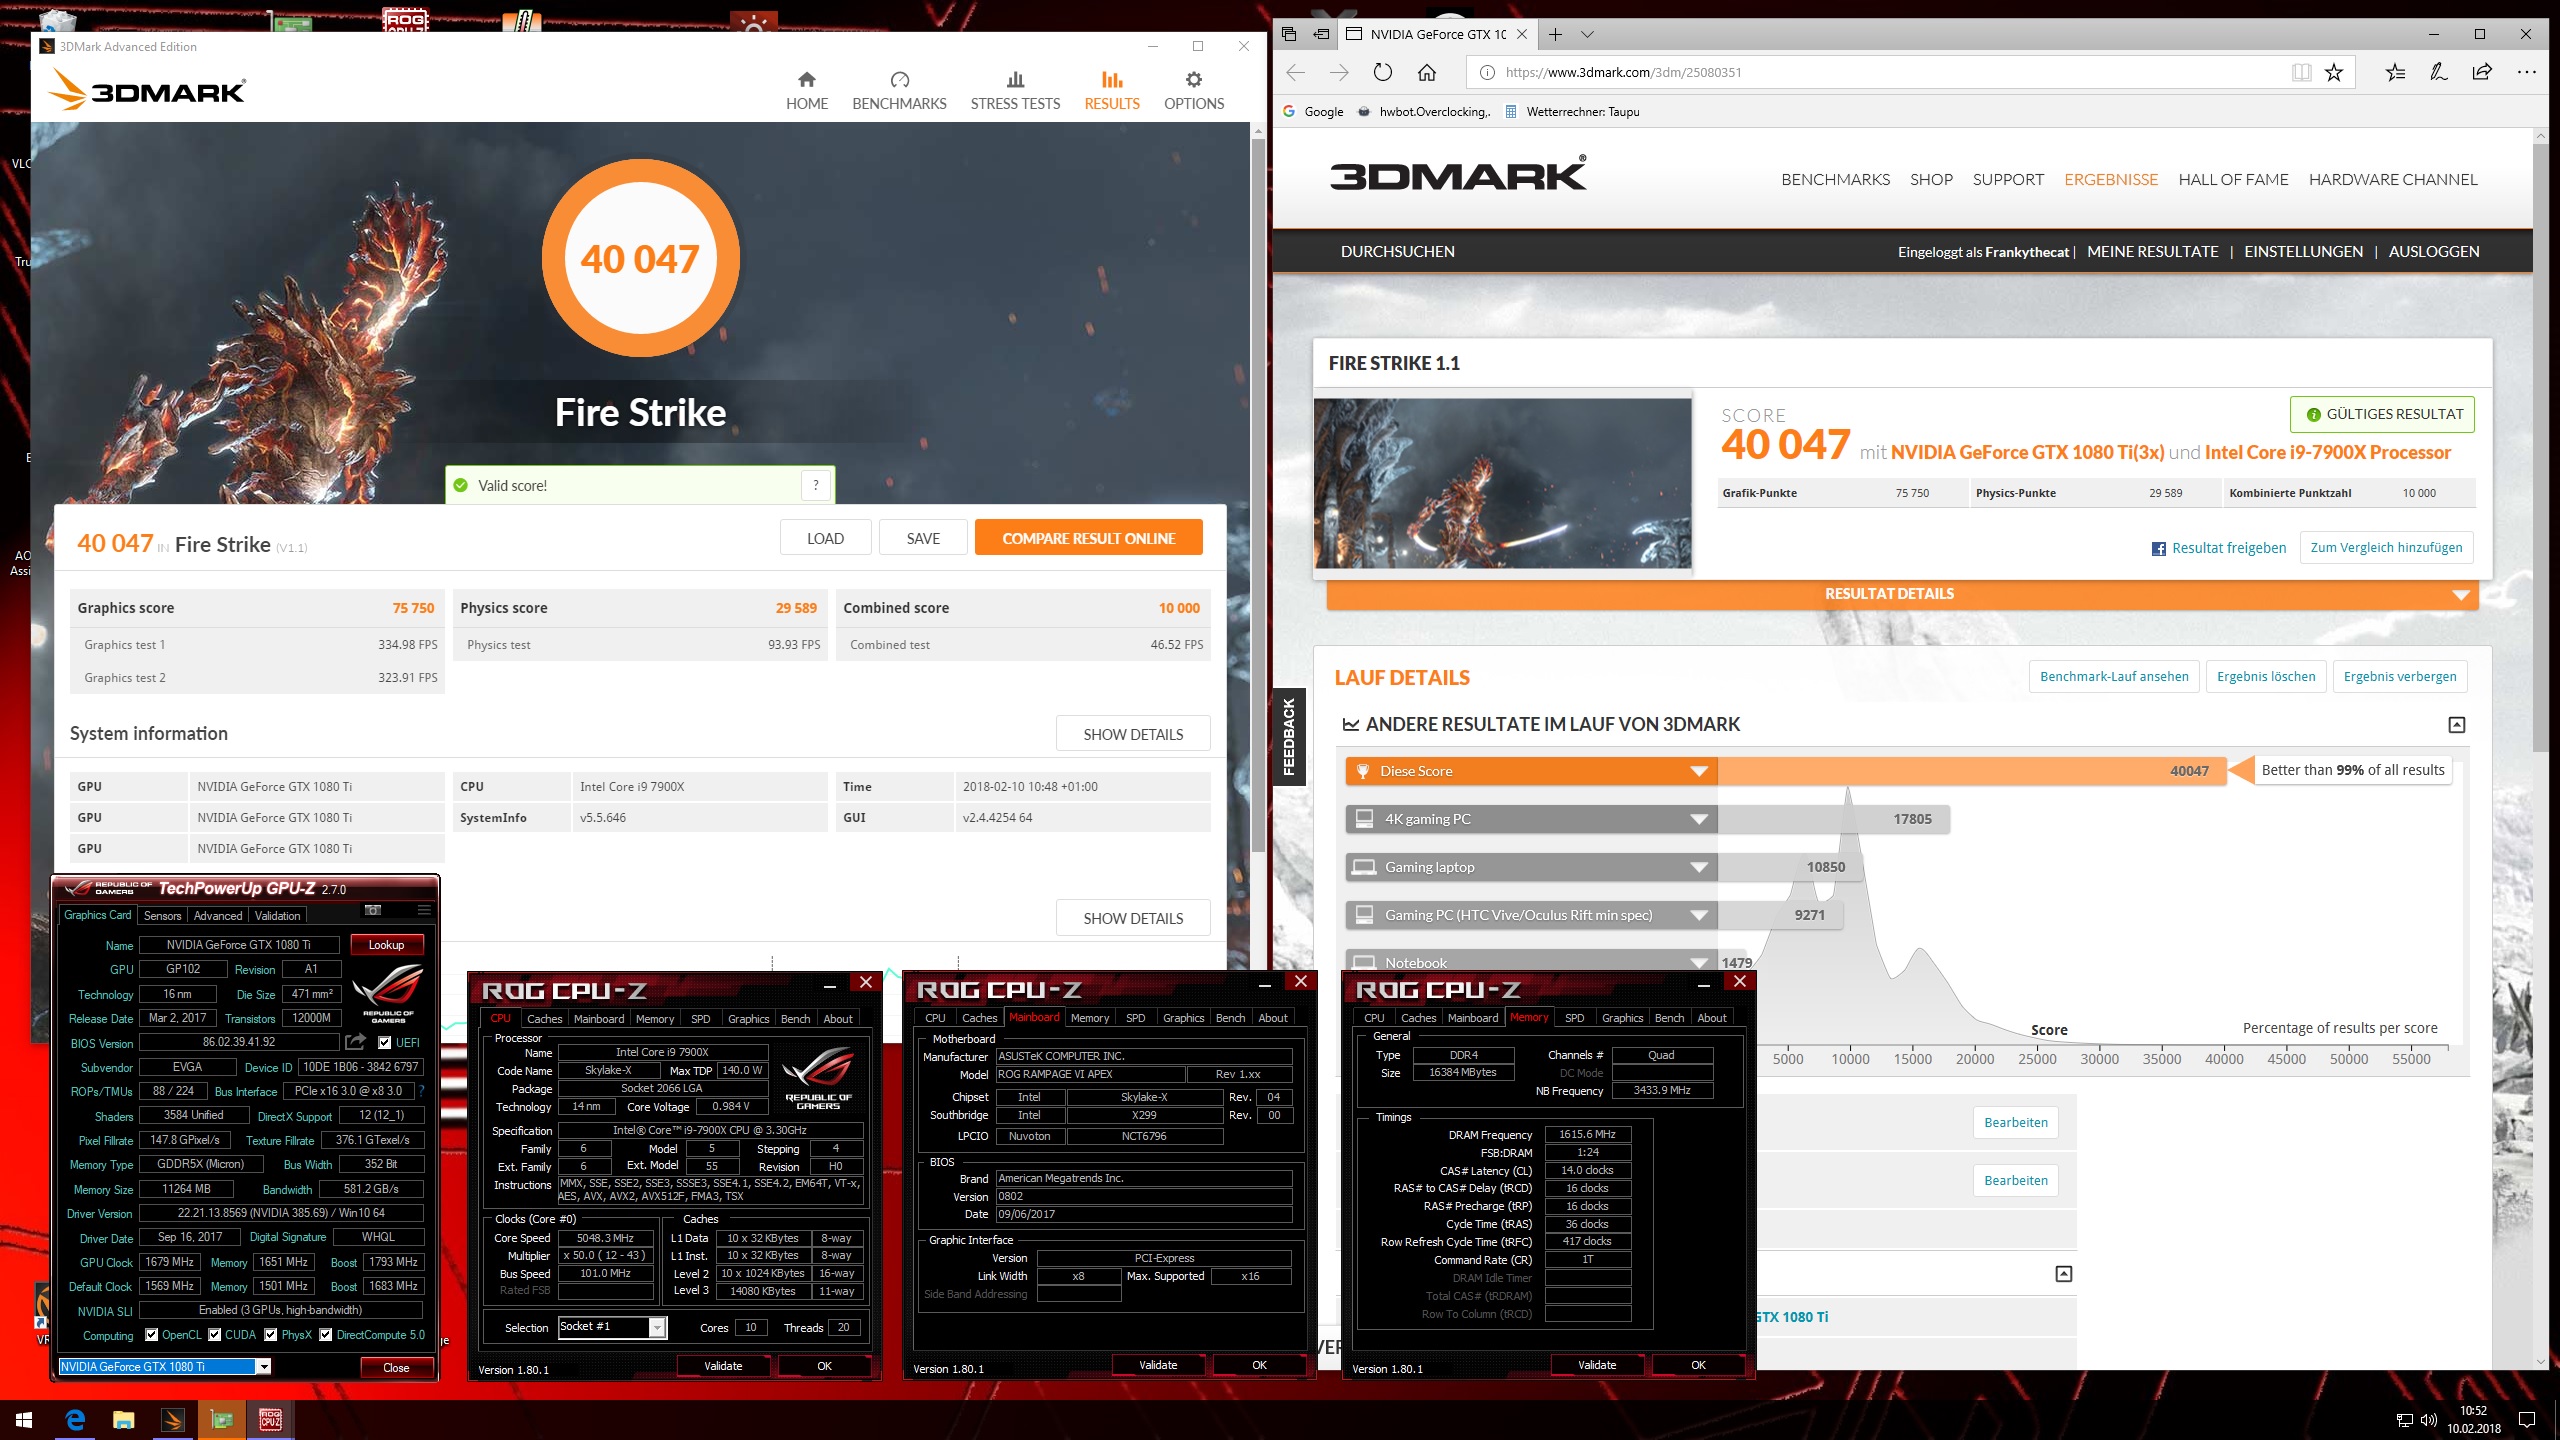This screenshot has height=1440, width=2560.
Task: Open HALL OF FAME on 3DMark site
Action: coord(2233,180)
